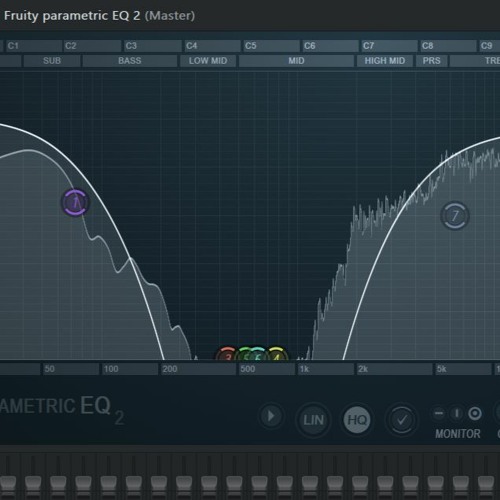Click the checkmark compare button

point(402,420)
